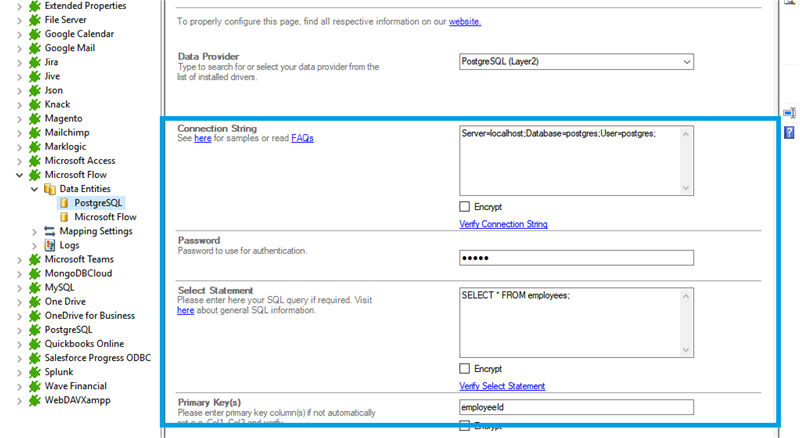Click Verify Select Statement link

click(x=502, y=386)
